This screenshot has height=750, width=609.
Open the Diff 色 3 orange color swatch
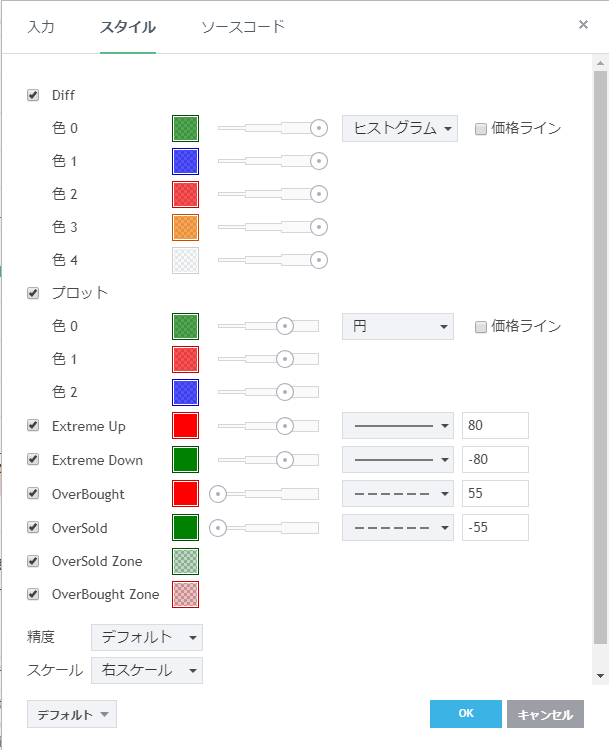tap(185, 227)
